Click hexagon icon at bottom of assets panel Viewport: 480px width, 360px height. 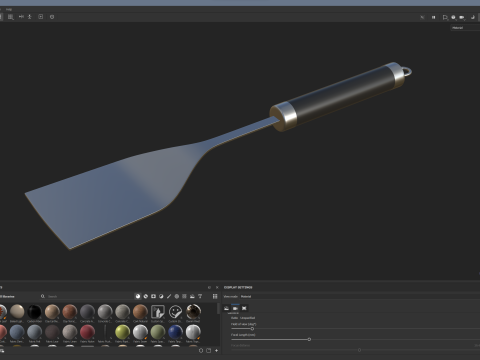(x=201, y=350)
